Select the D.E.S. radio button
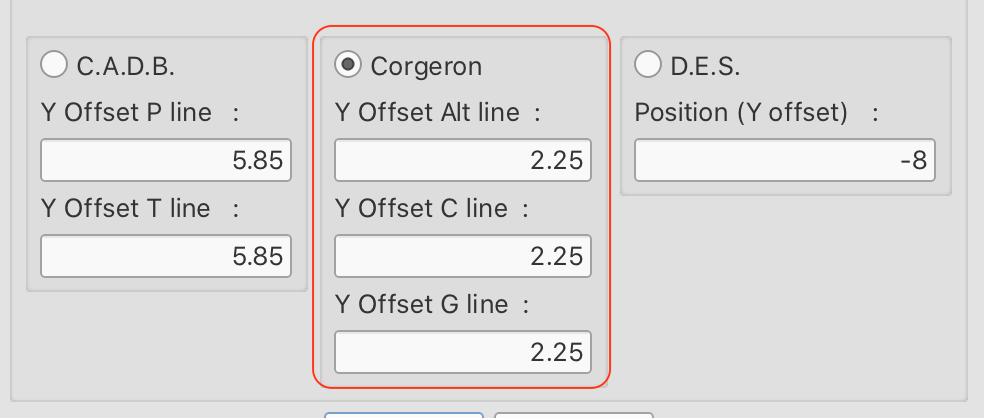The height and width of the screenshot is (418, 984). pos(648,66)
